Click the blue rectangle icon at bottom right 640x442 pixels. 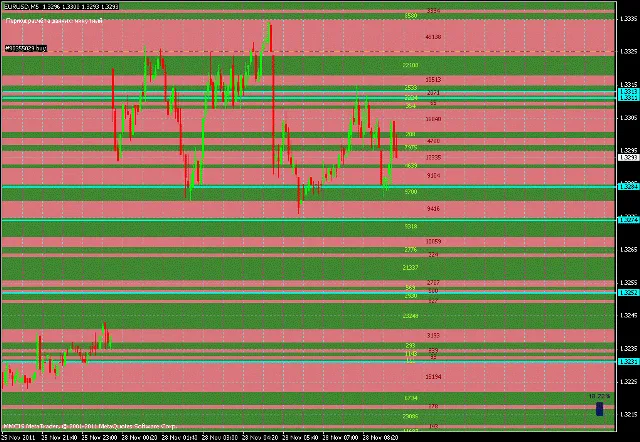pyautogui.click(x=599, y=408)
